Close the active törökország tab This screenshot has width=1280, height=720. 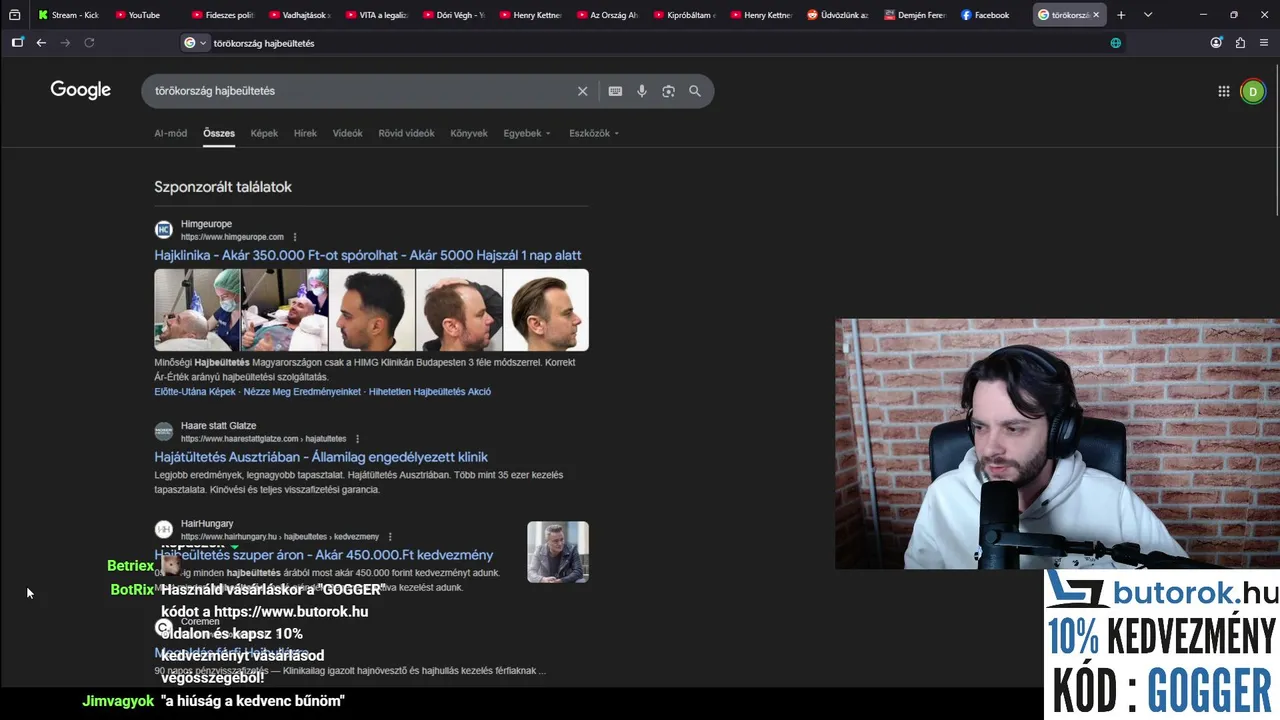[x=1096, y=15]
